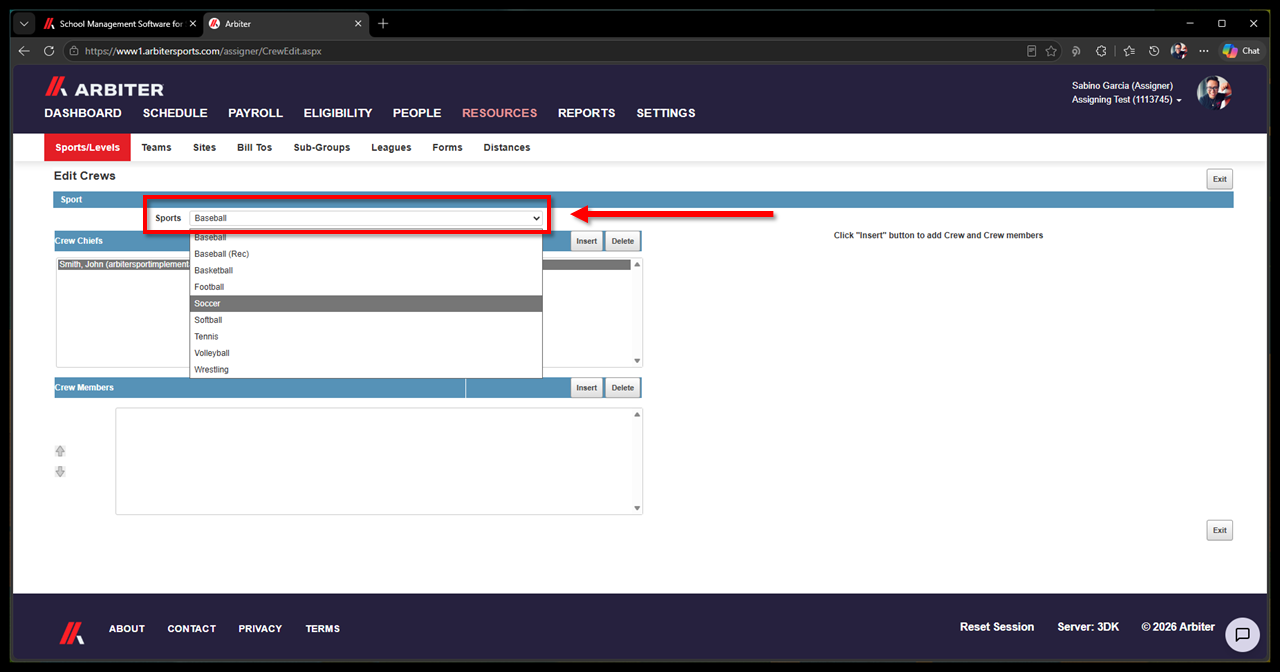Open the Contact footer link
Viewport: 1280px width, 672px height.
(192, 629)
